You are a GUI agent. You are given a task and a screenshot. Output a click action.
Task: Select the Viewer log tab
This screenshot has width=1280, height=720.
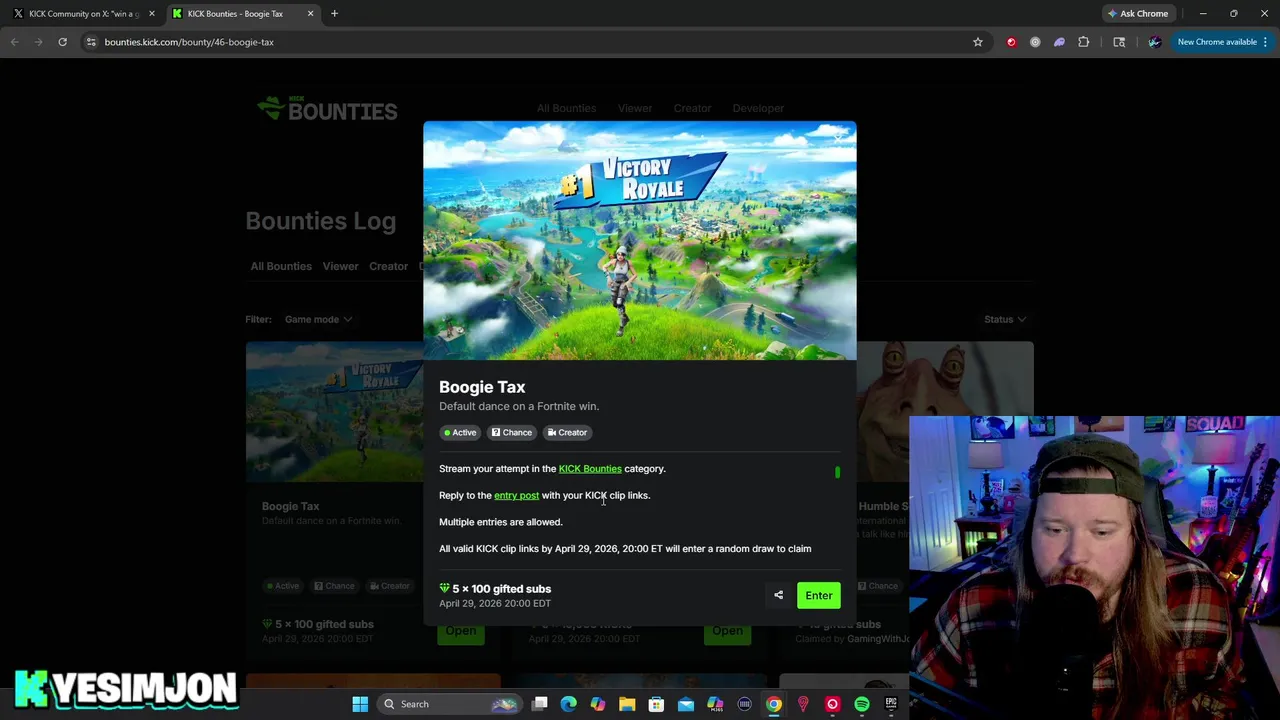[x=340, y=266]
